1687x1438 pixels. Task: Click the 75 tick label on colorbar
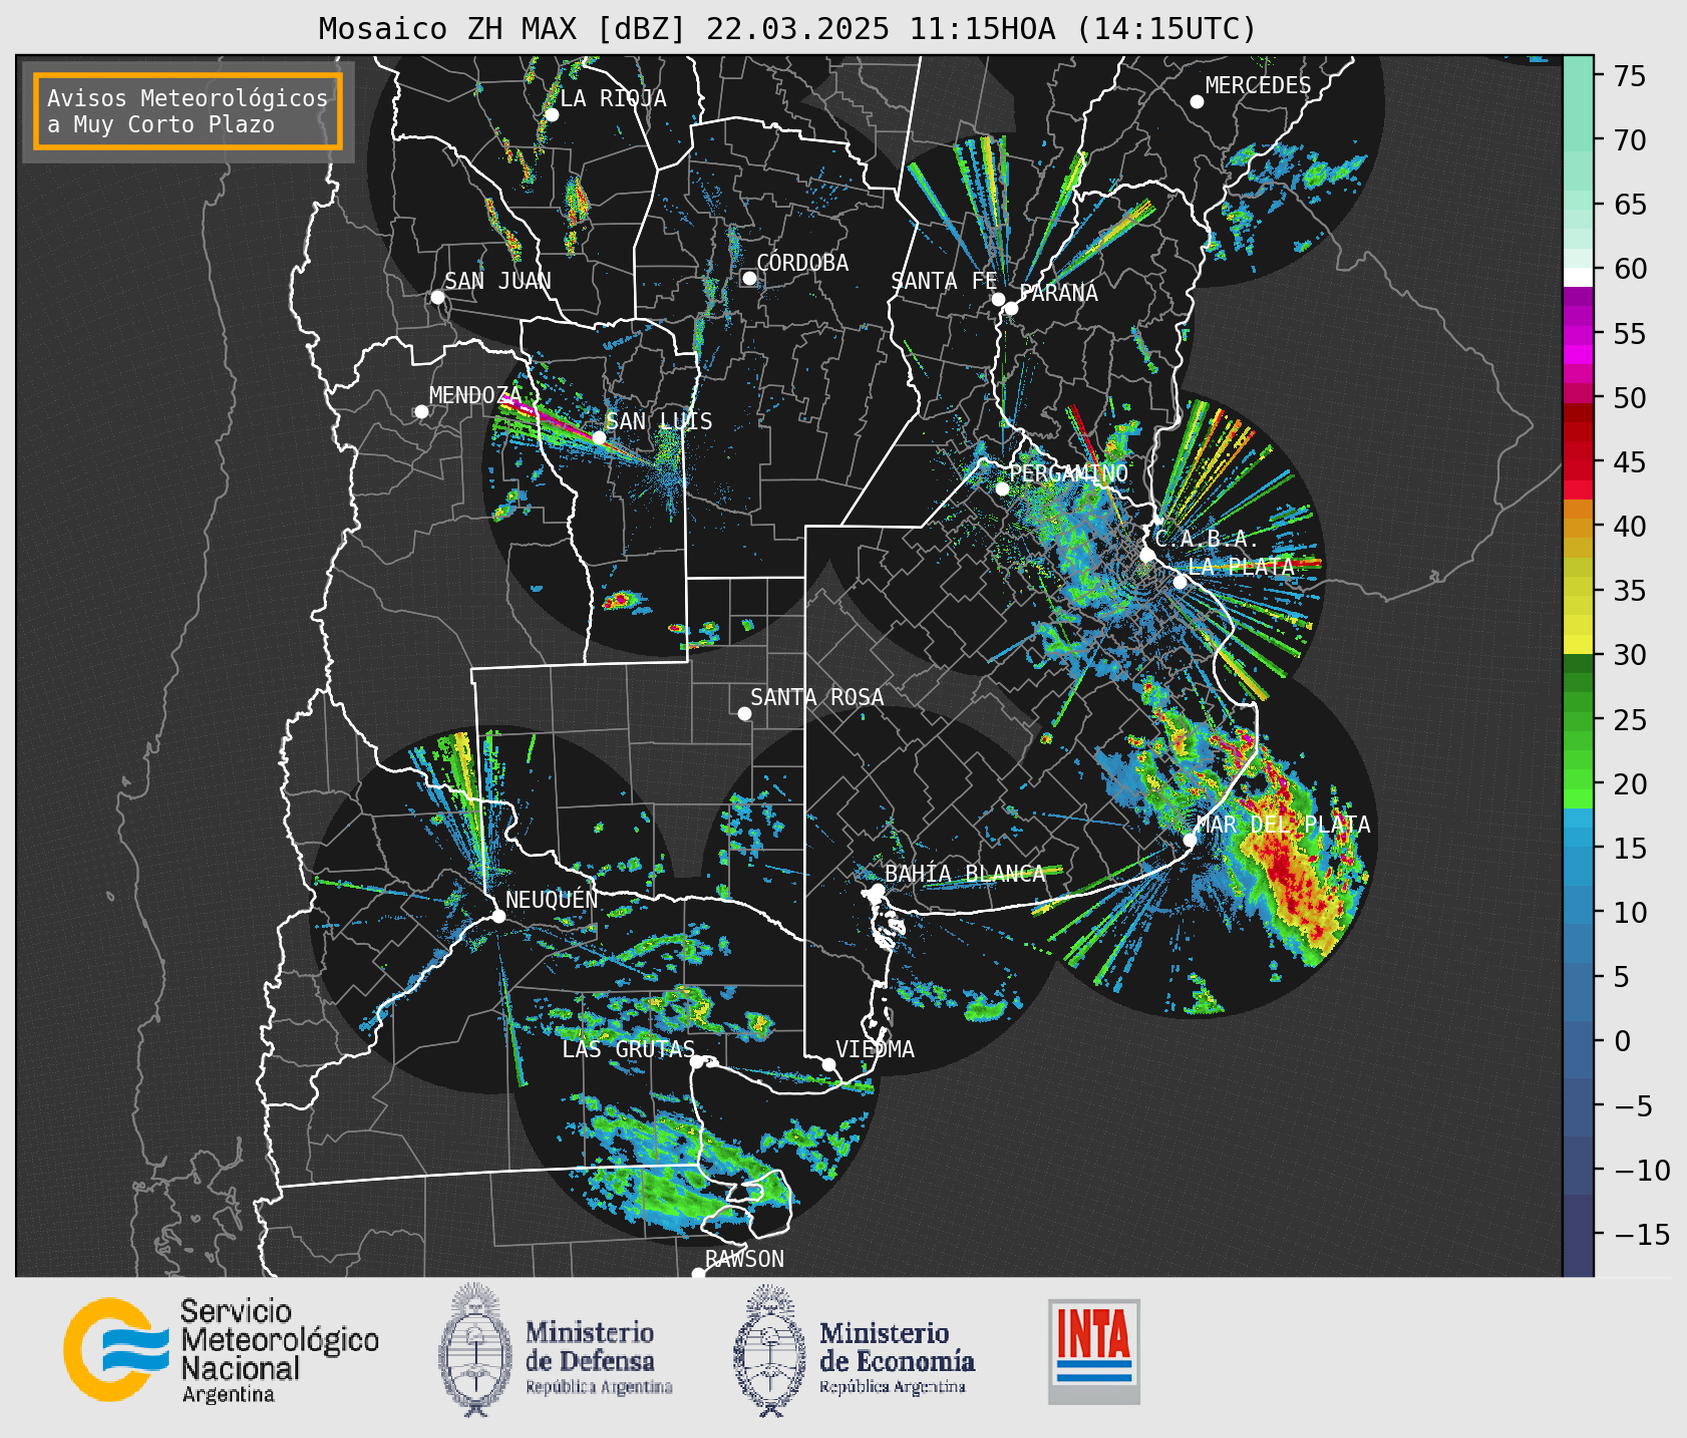(1630, 76)
